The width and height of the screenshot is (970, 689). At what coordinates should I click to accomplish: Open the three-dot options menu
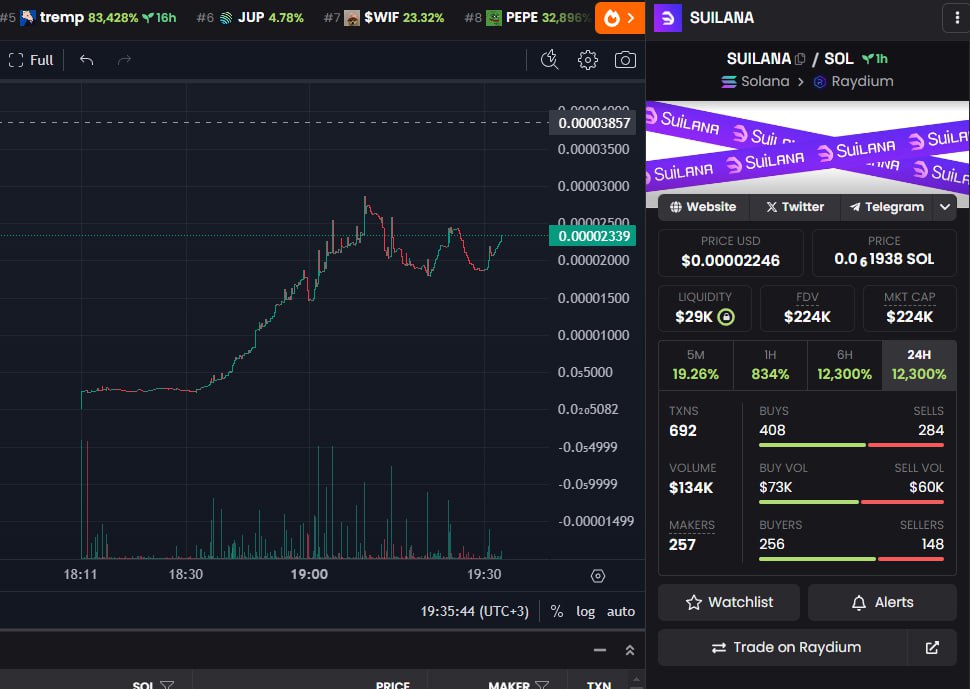coord(956,18)
